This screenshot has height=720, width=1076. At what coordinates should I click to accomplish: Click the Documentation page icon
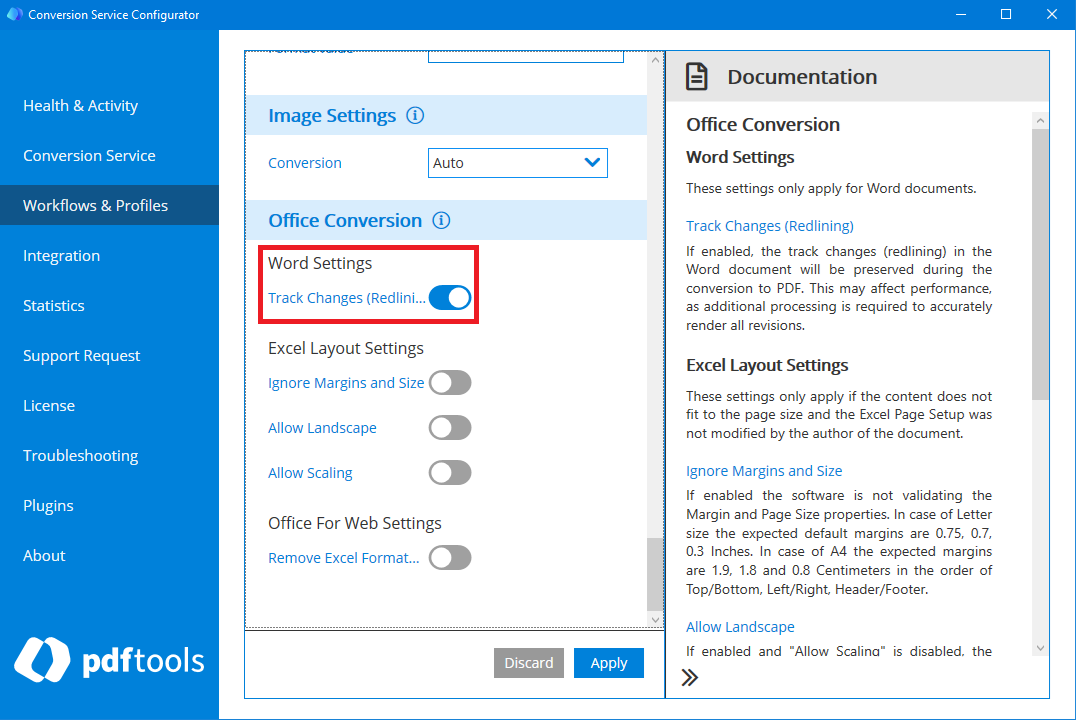pyautogui.click(x=697, y=76)
